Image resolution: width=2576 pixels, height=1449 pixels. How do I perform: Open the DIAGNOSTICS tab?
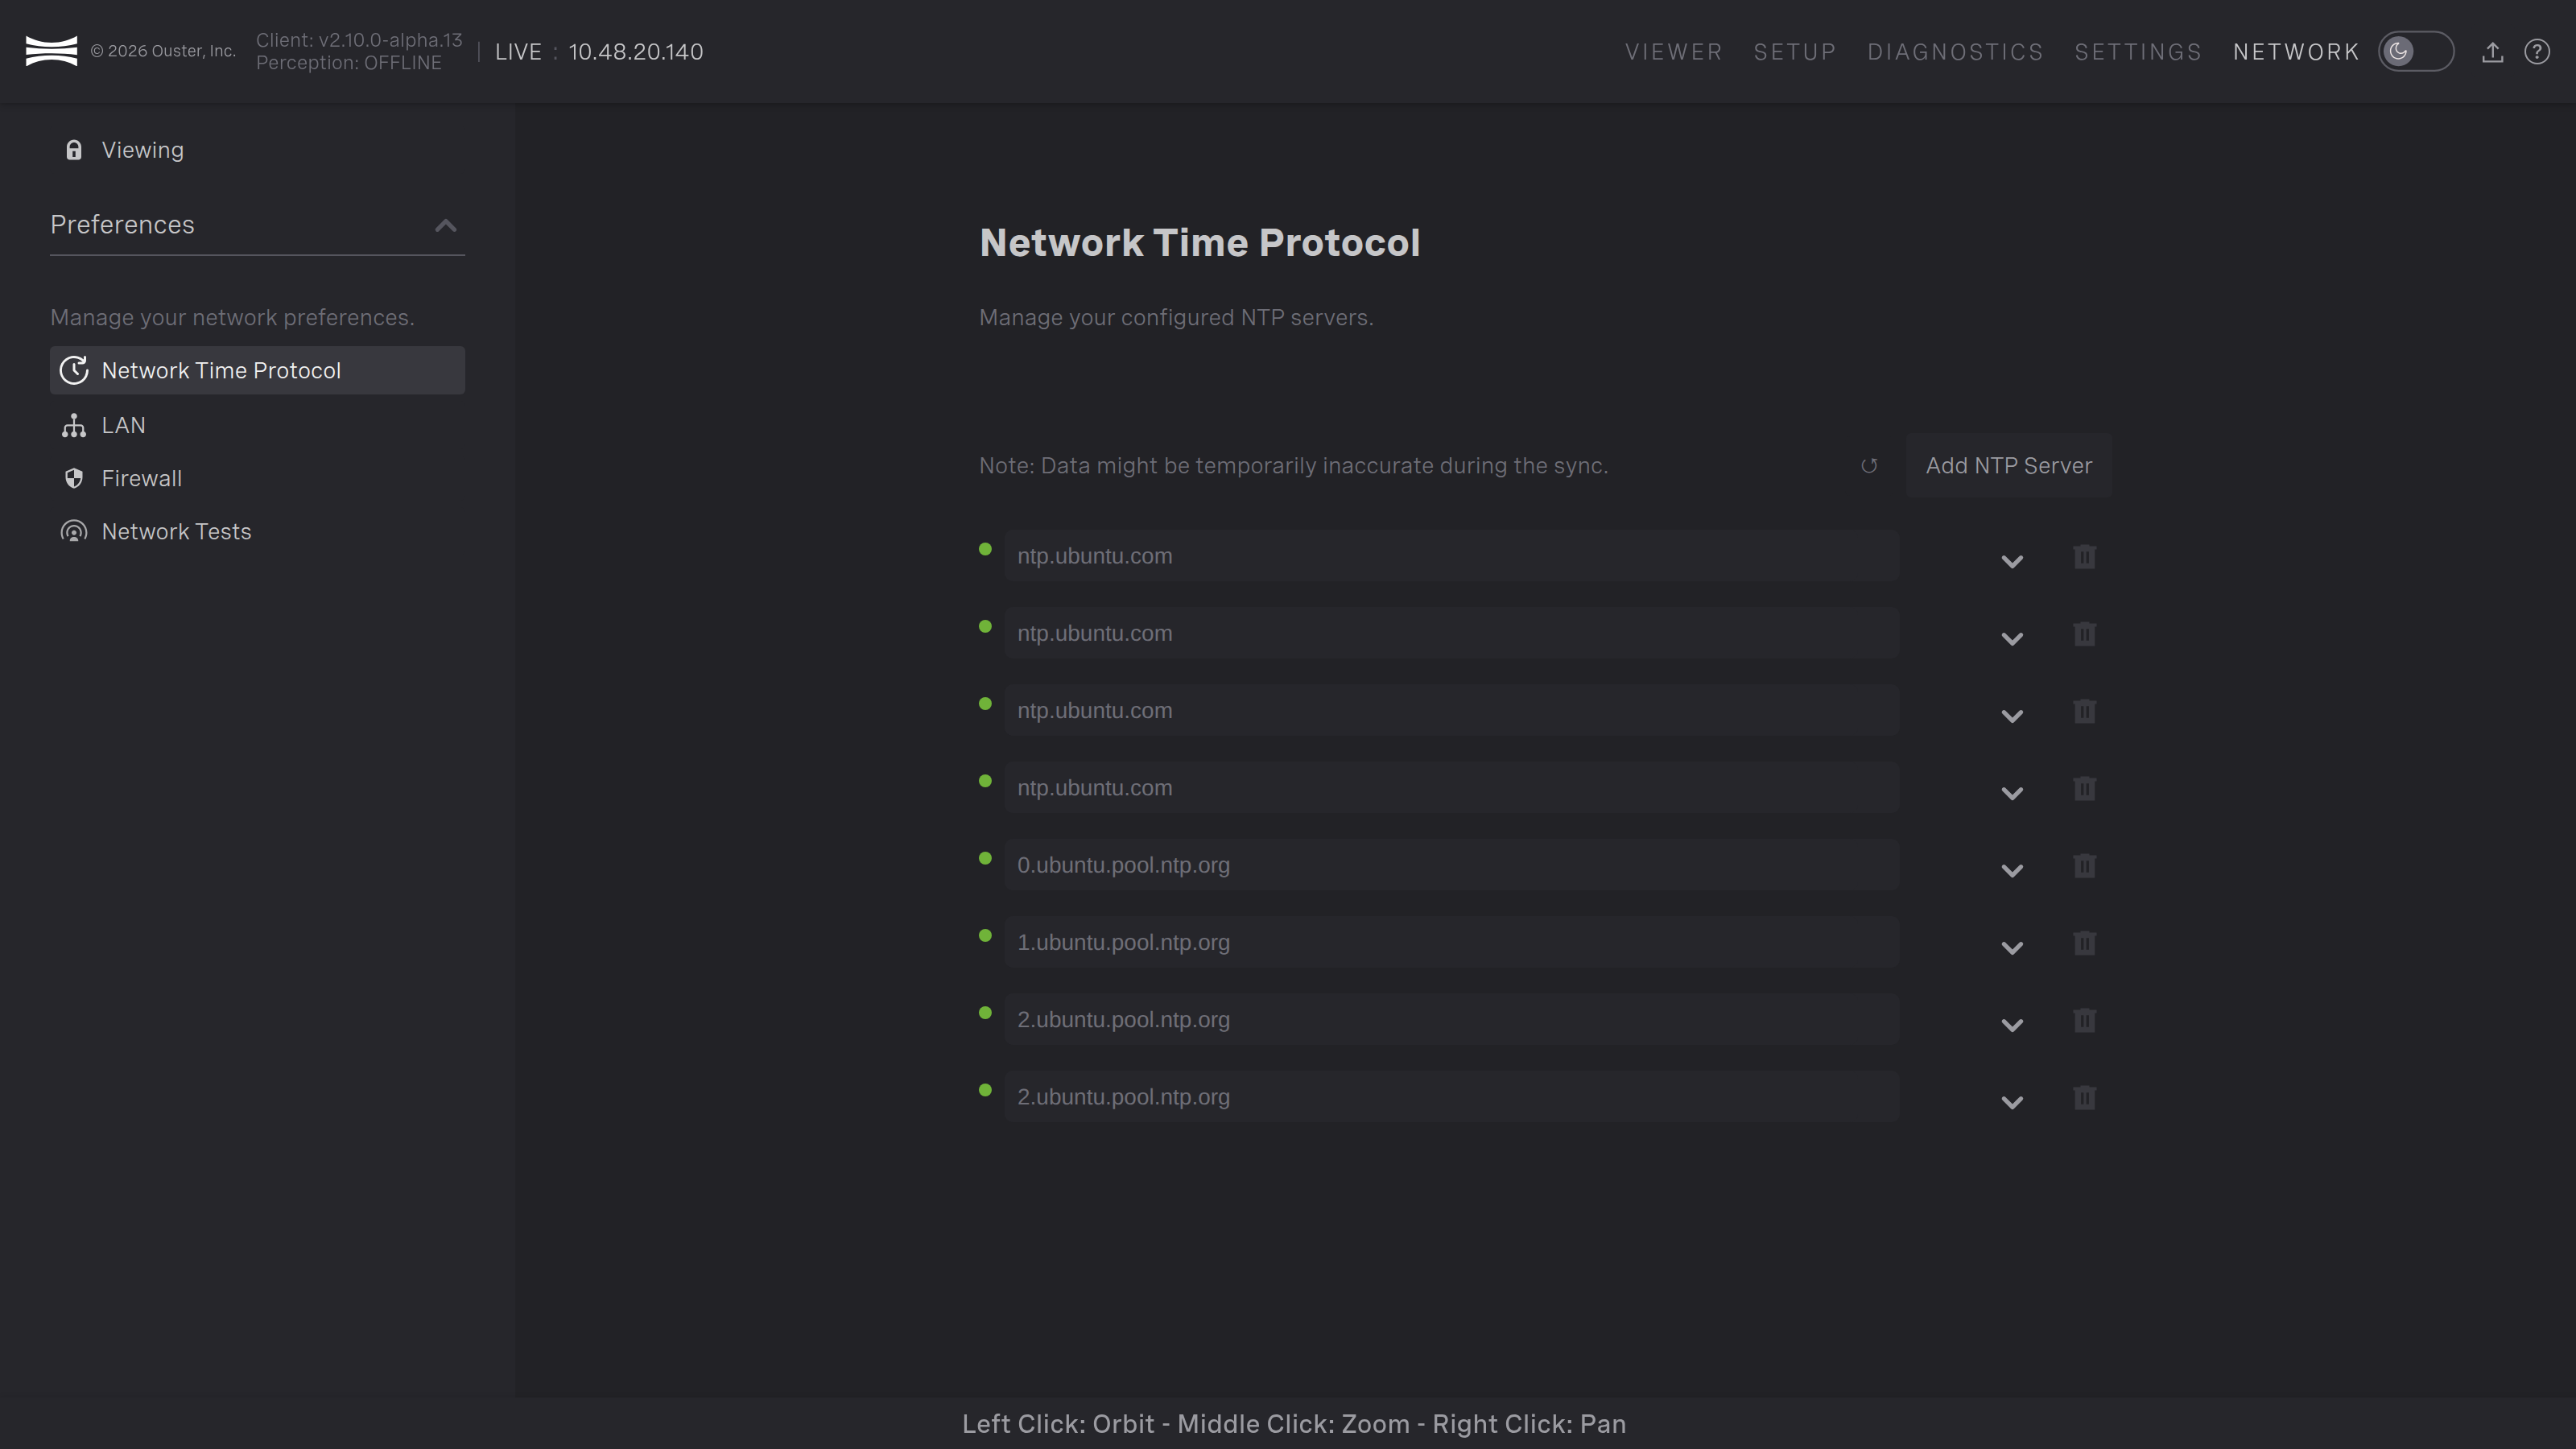pos(1955,52)
